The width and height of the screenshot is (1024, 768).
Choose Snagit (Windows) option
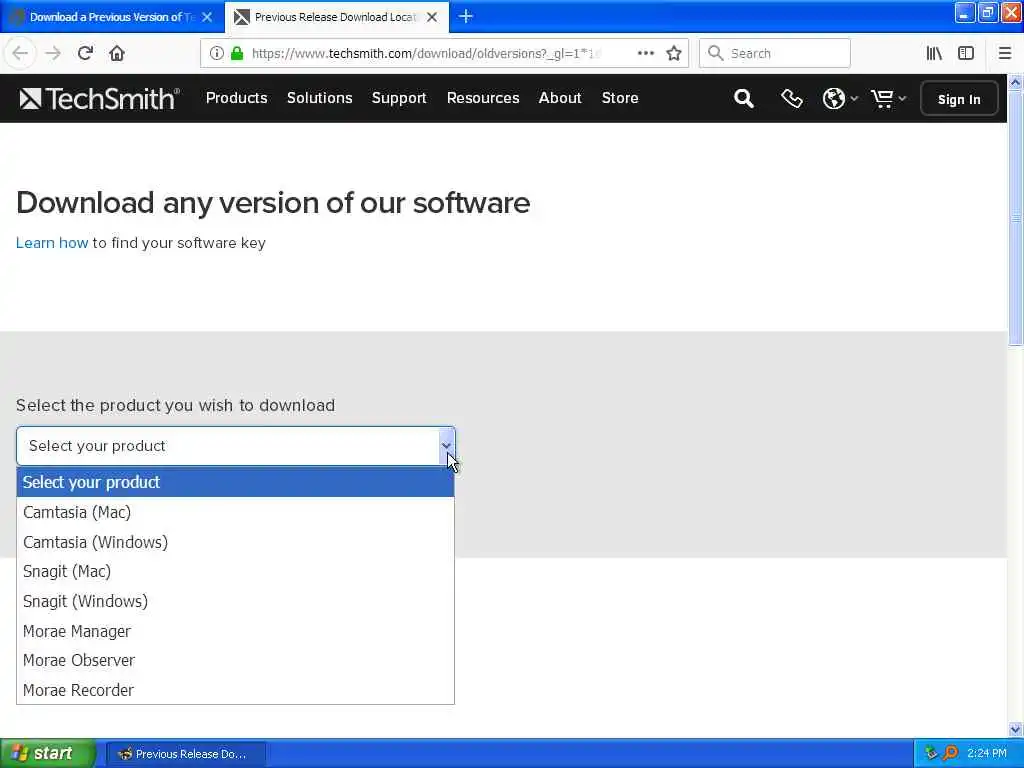[235, 601]
